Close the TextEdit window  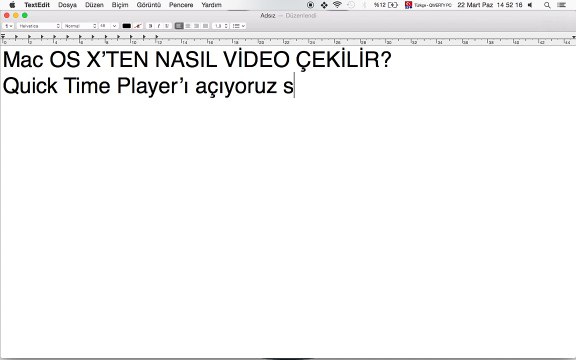click(x=7, y=15)
